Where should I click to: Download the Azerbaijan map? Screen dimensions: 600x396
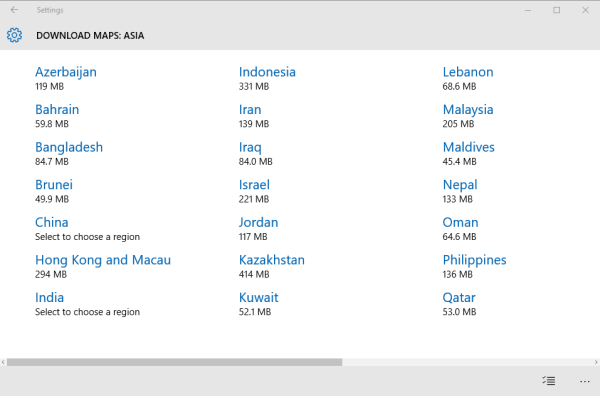[x=65, y=78]
